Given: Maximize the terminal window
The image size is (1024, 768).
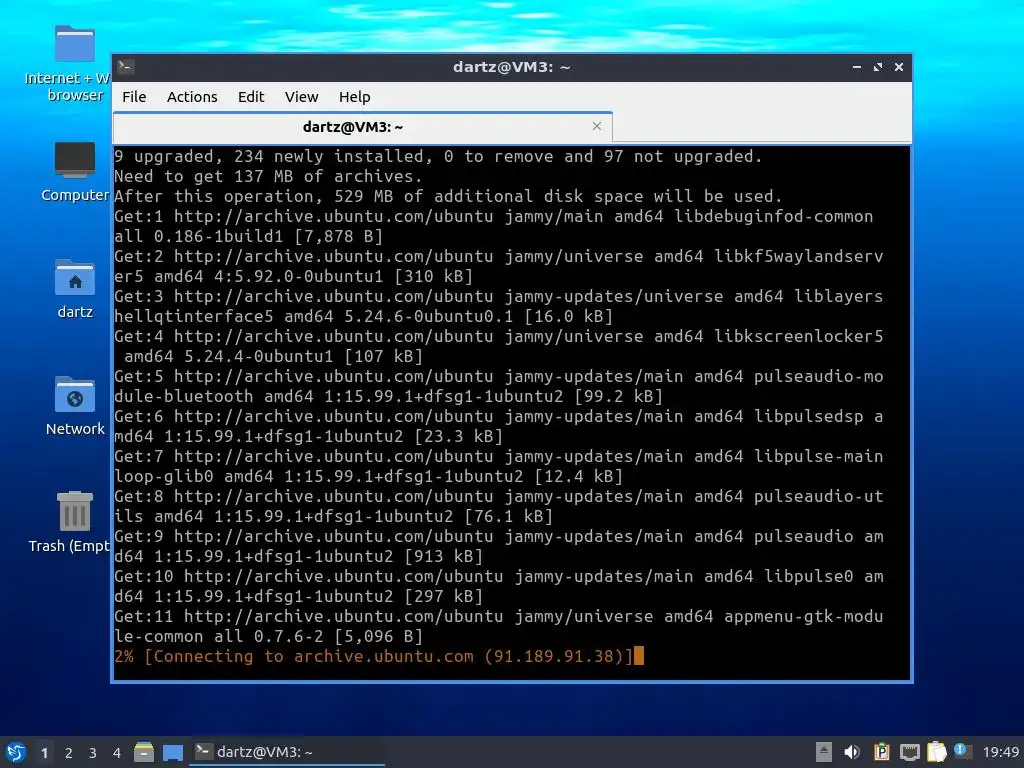Looking at the screenshot, I should point(878,67).
